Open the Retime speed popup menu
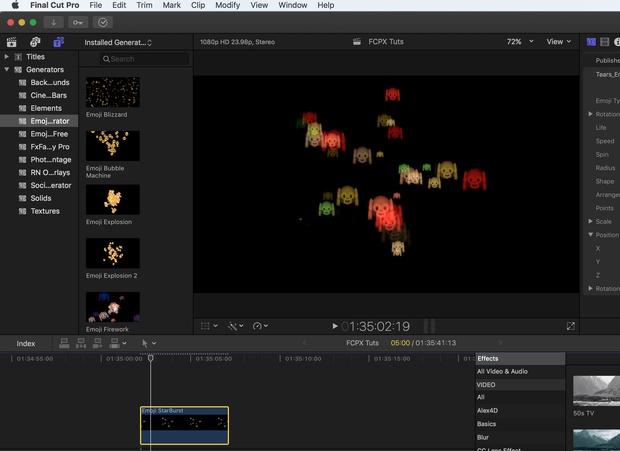 [x=260, y=326]
